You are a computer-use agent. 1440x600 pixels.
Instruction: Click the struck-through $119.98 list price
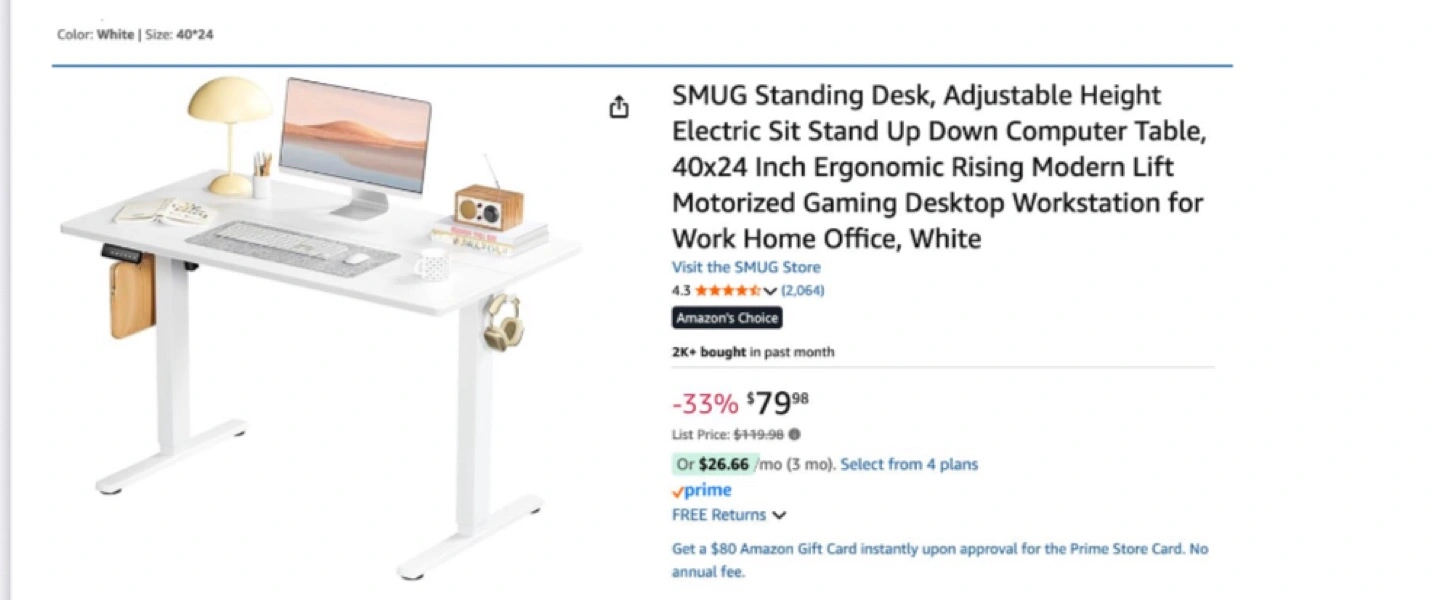pos(759,434)
